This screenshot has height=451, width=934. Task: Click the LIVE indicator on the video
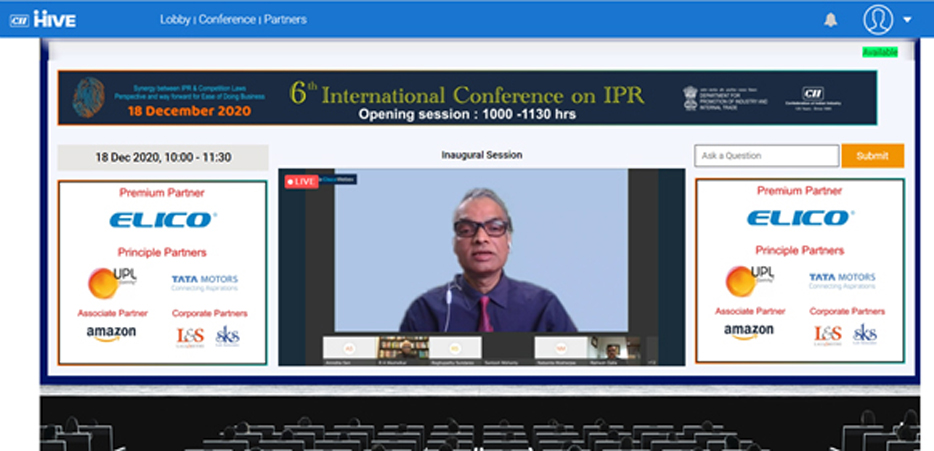click(301, 182)
